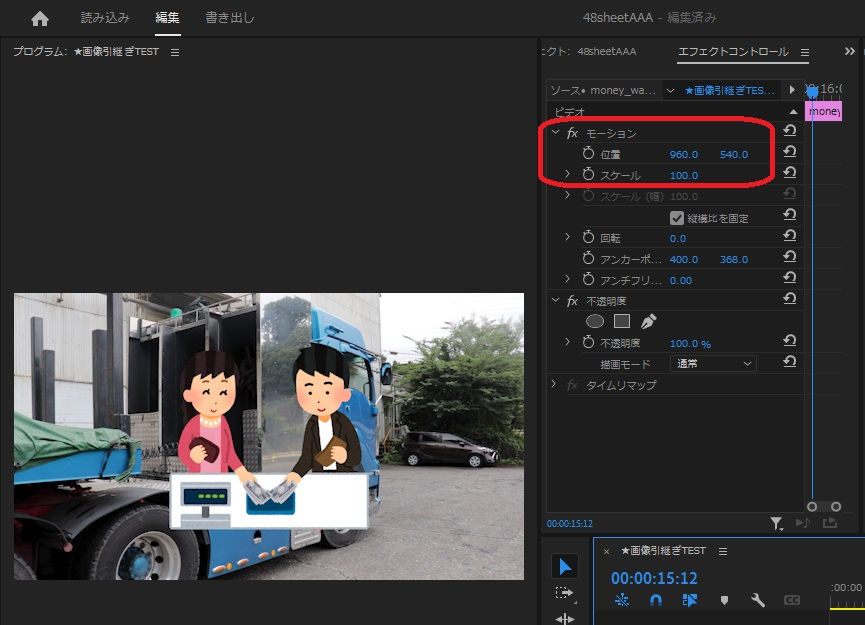This screenshot has height=625, width=865.
Task: Edit the 不透明度 value 100.0 %
Action: tap(690, 344)
